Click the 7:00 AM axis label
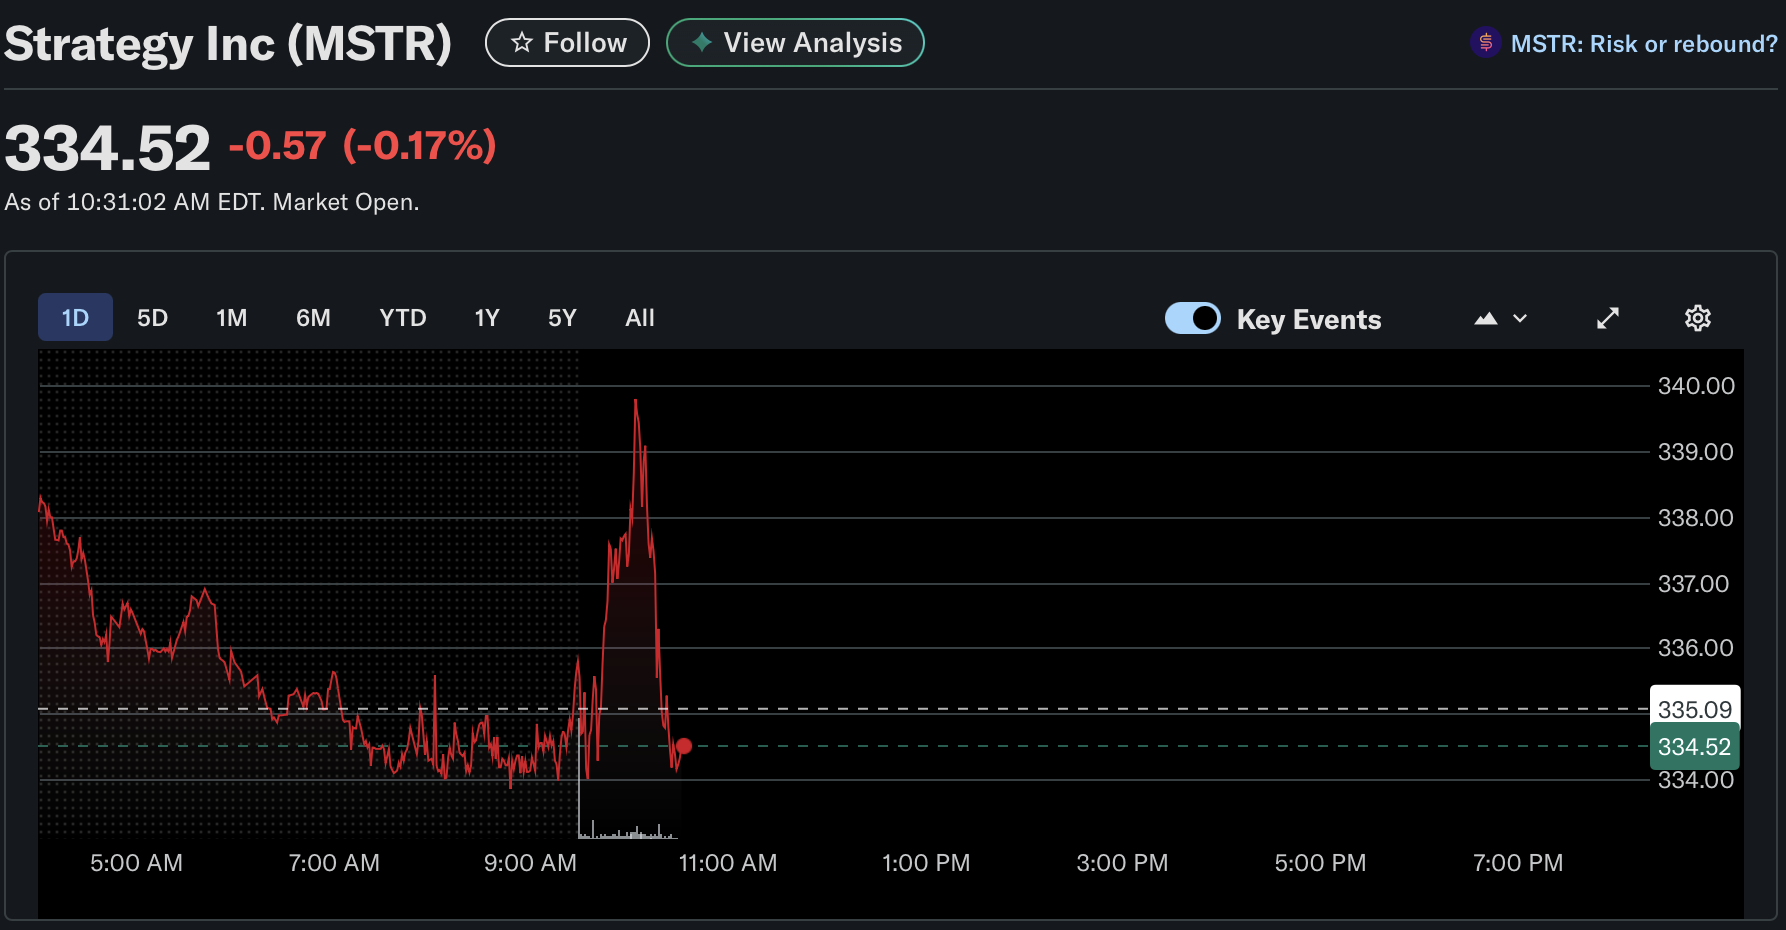Viewport: 1786px width, 930px height. pos(334,863)
